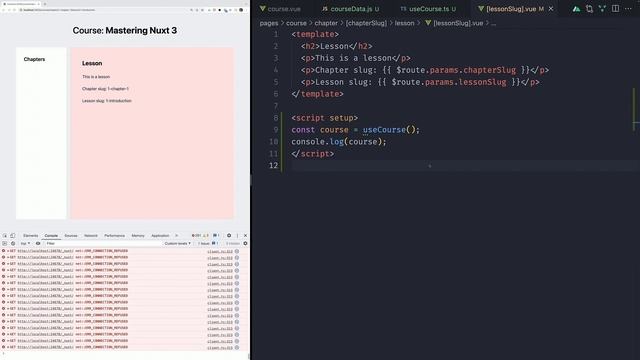Open the Memory tab in DevTools
The width and height of the screenshot is (640, 360).
tap(138, 236)
